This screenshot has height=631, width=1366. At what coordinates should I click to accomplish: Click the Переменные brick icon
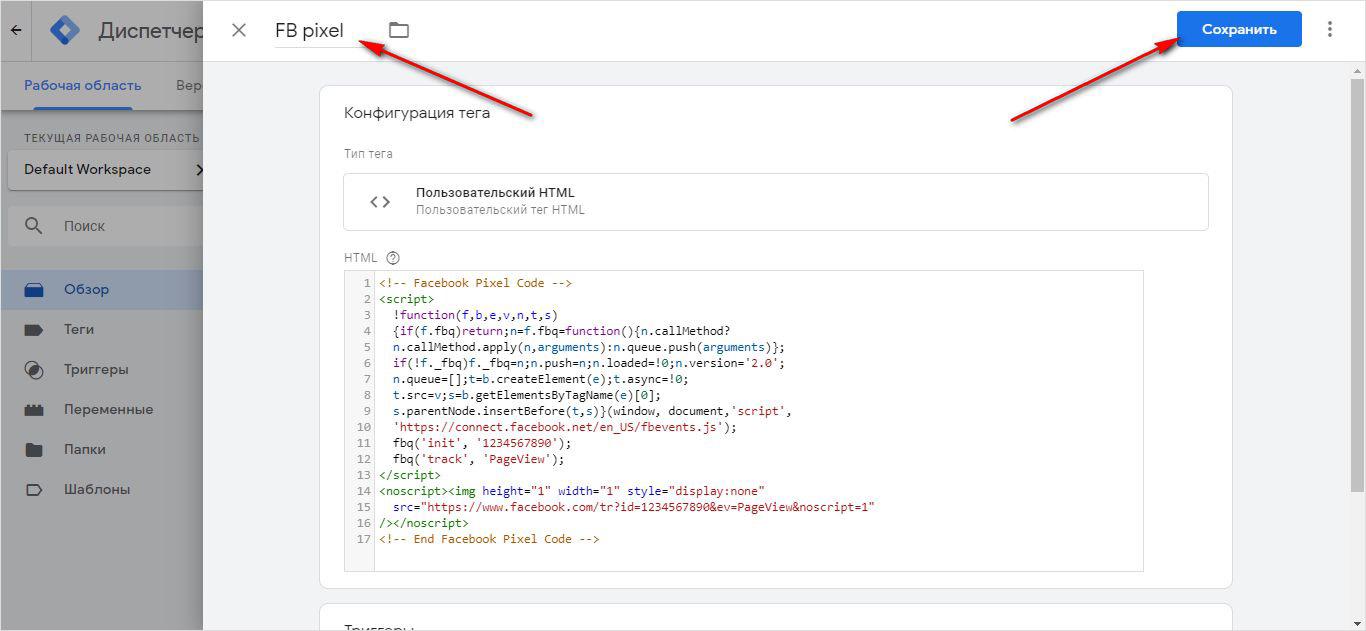pos(34,410)
